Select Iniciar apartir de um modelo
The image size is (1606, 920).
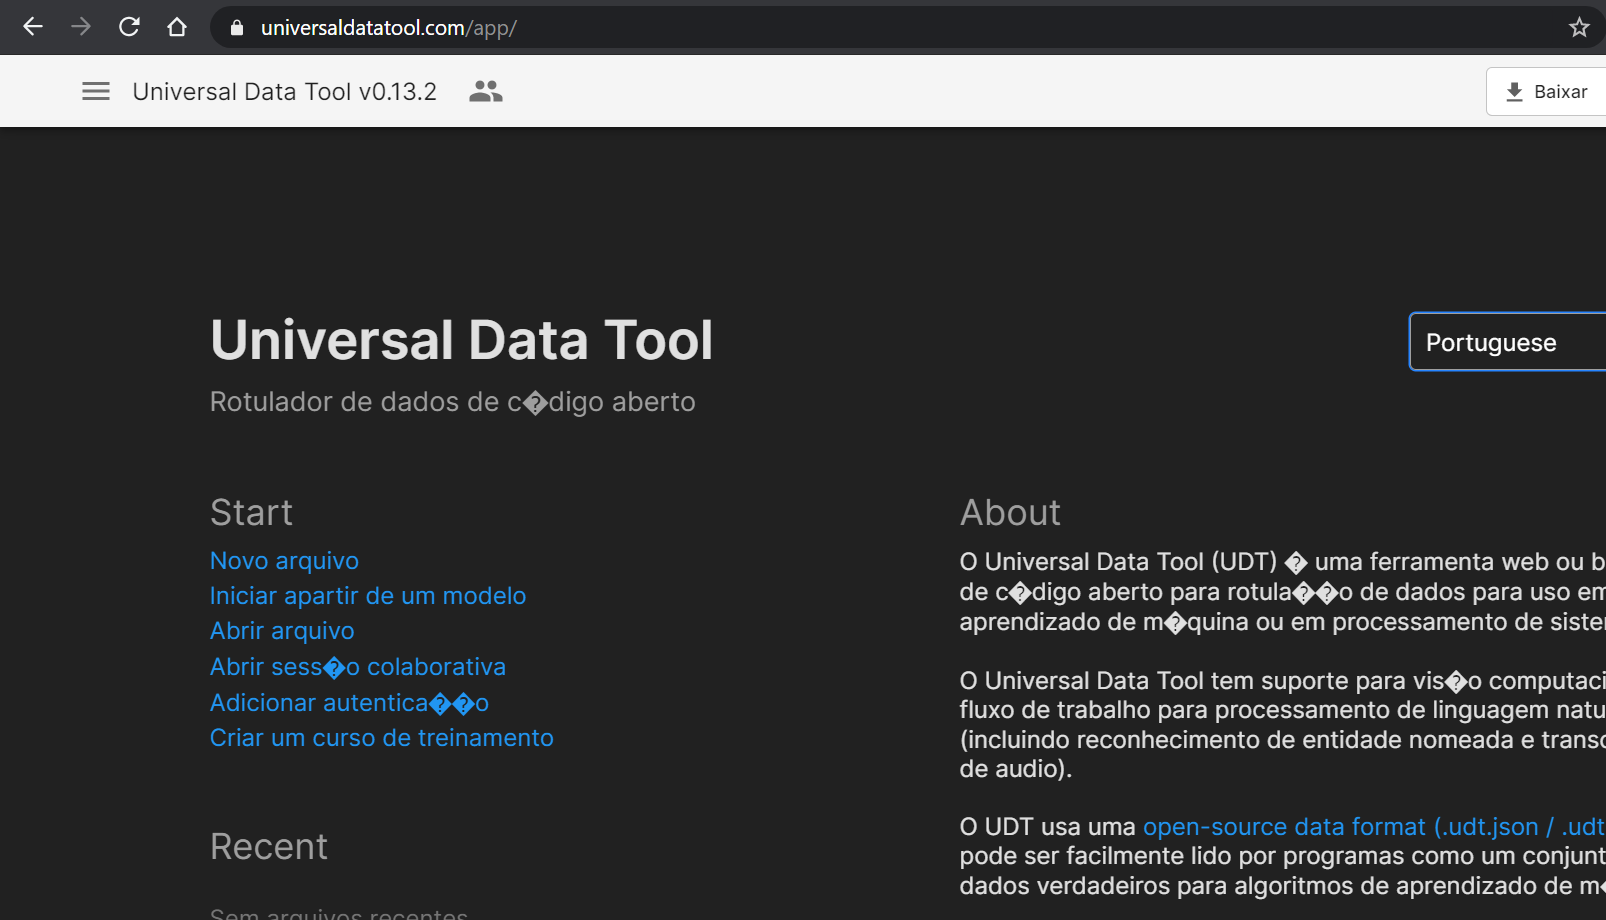pyautogui.click(x=367, y=595)
